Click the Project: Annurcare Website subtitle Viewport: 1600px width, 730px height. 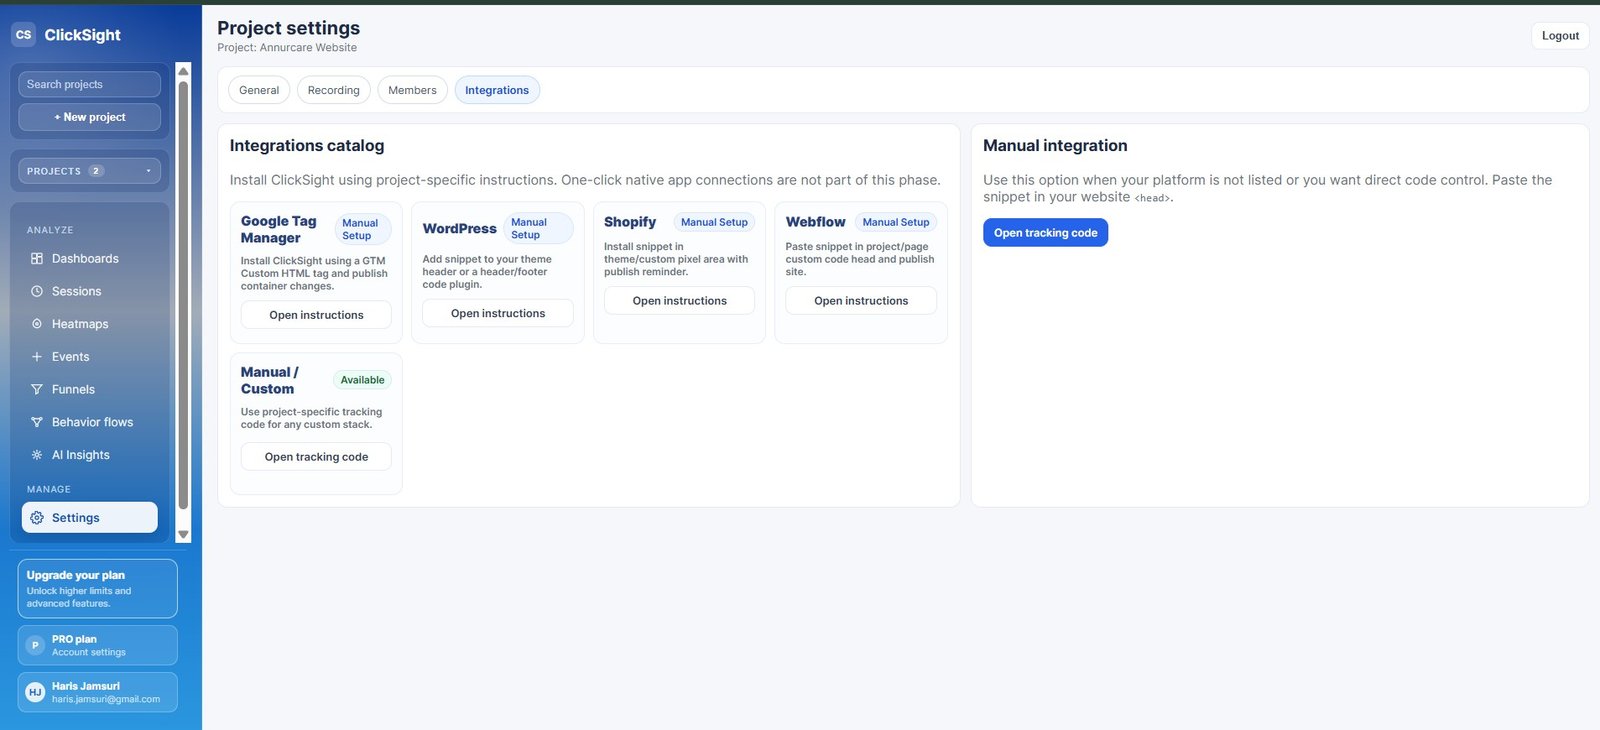point(287,48)
